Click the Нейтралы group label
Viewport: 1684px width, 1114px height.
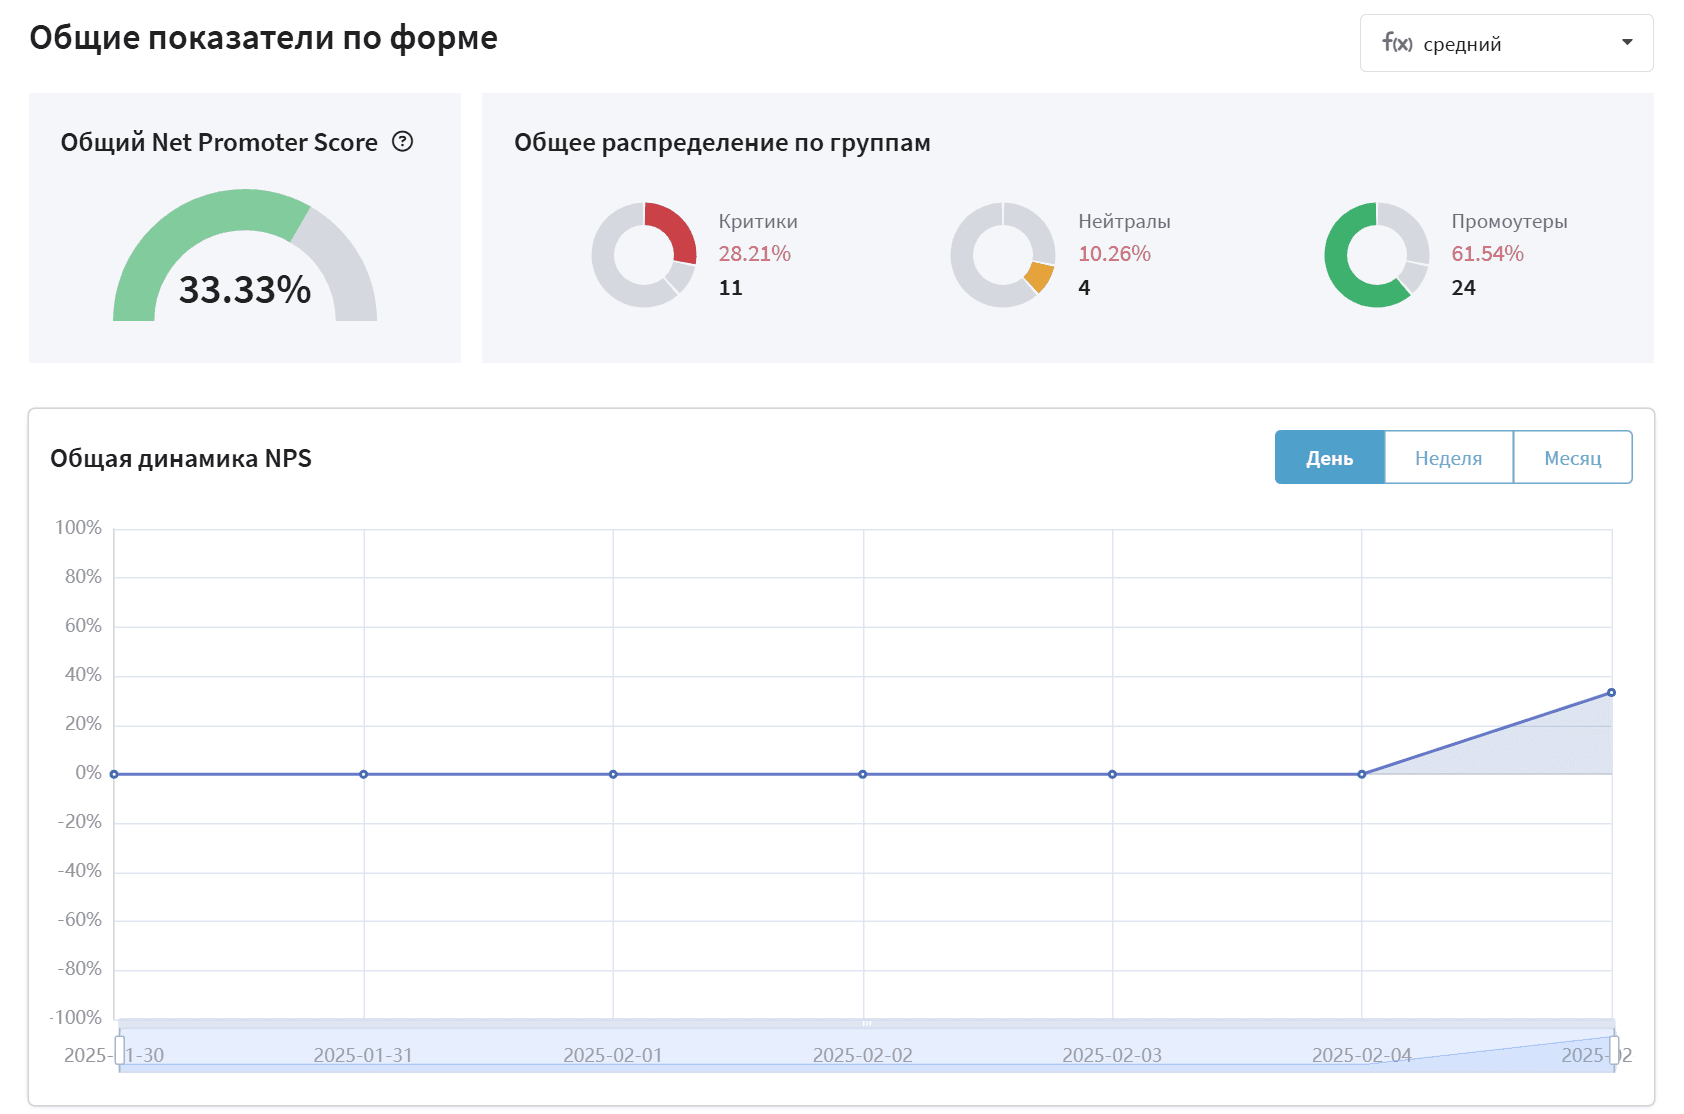pyautogui.click(x=1124, y=221)
